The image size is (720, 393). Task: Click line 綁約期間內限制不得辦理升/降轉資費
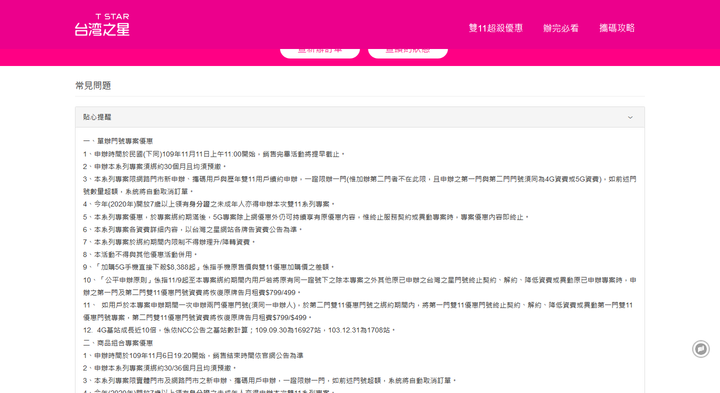169,242
